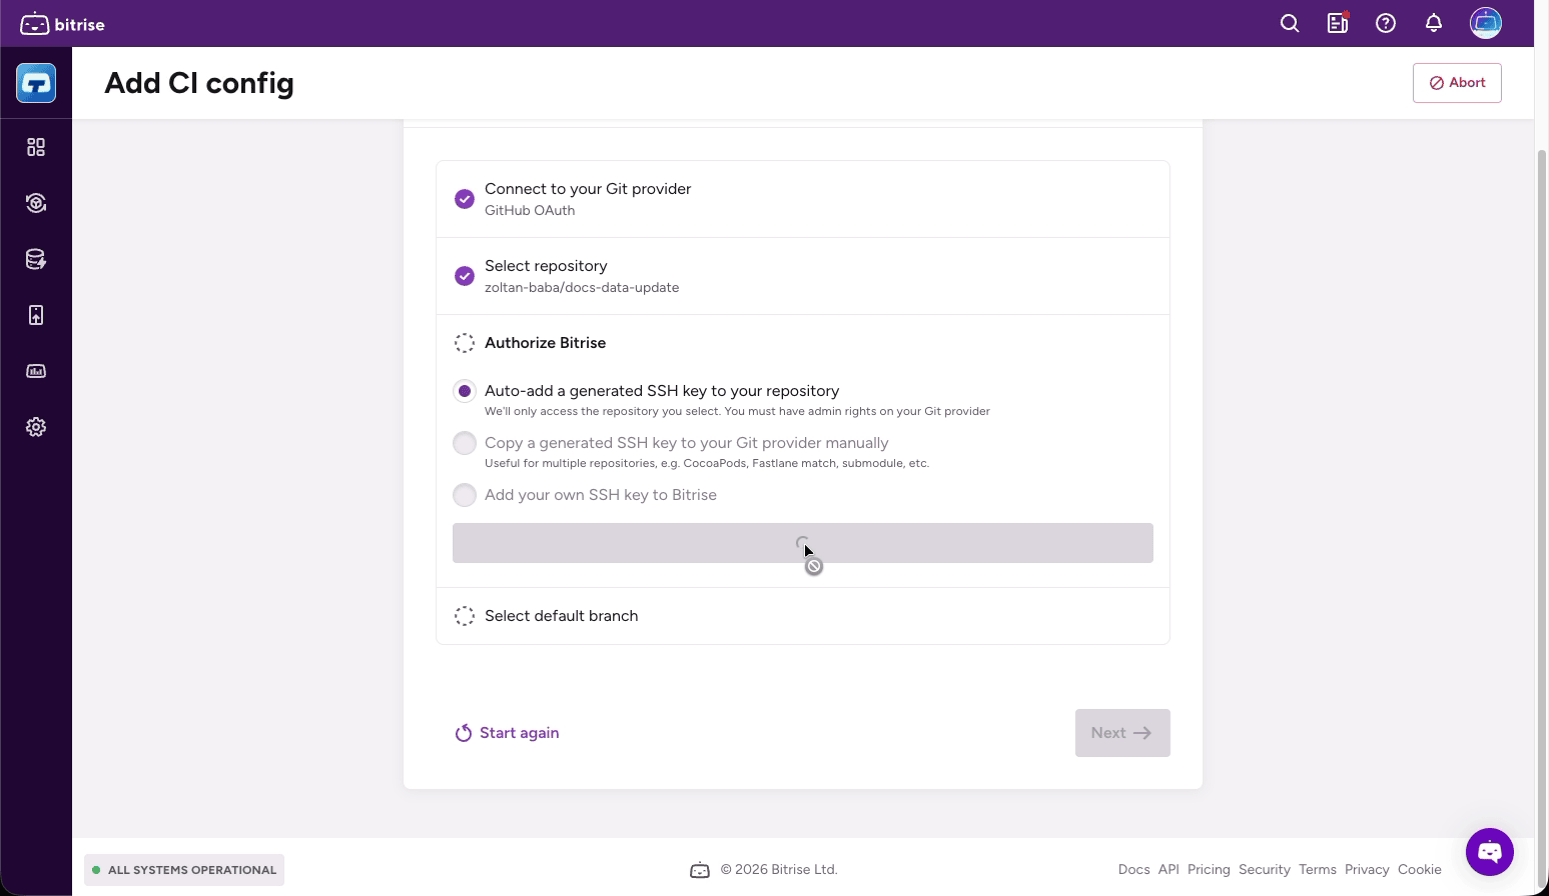Open the circular target icon in sidebar
This screenshot has height=896, width=1549.
click(36, 203)
